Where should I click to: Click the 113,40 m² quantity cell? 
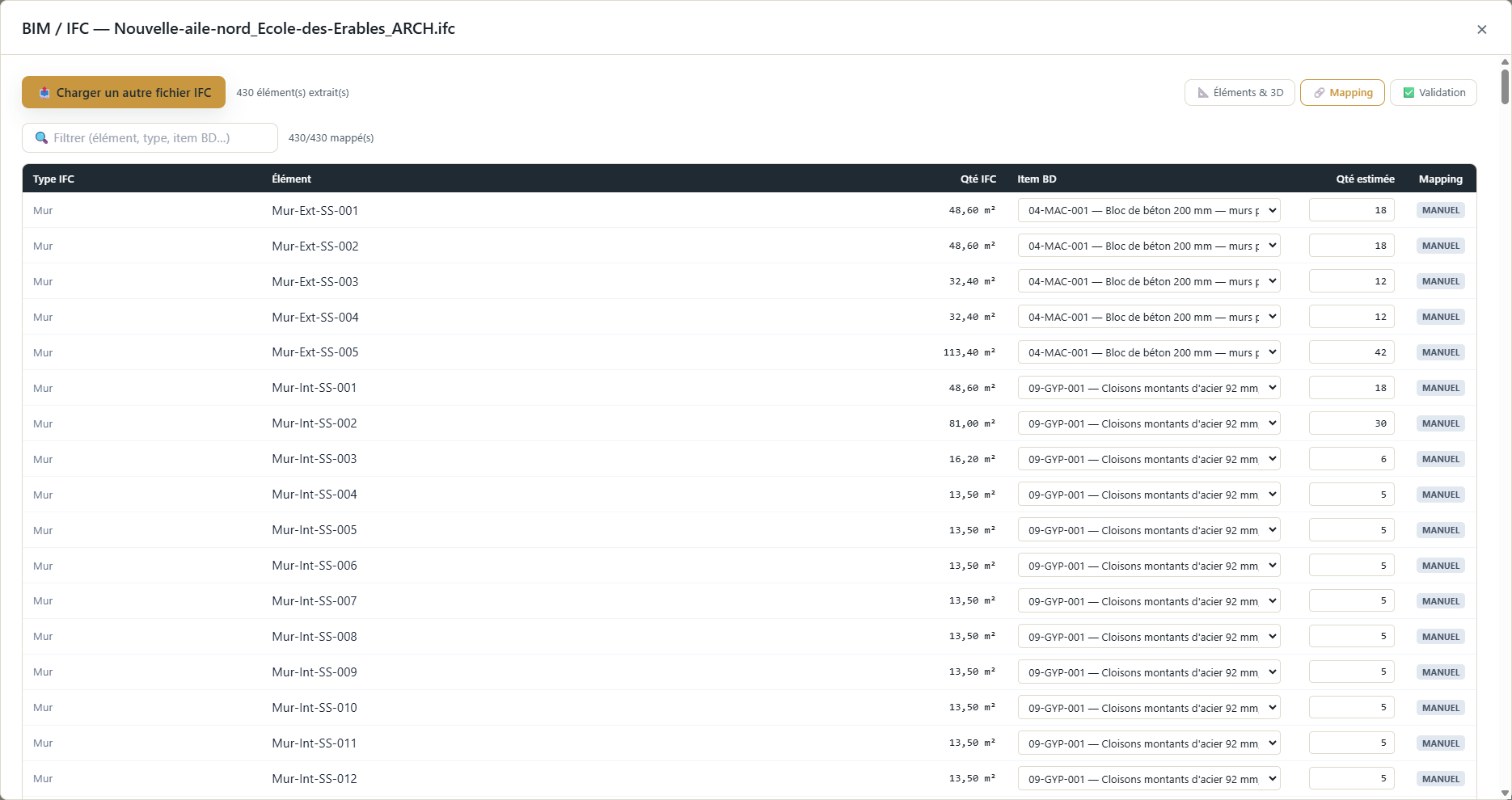coord(969,352)
